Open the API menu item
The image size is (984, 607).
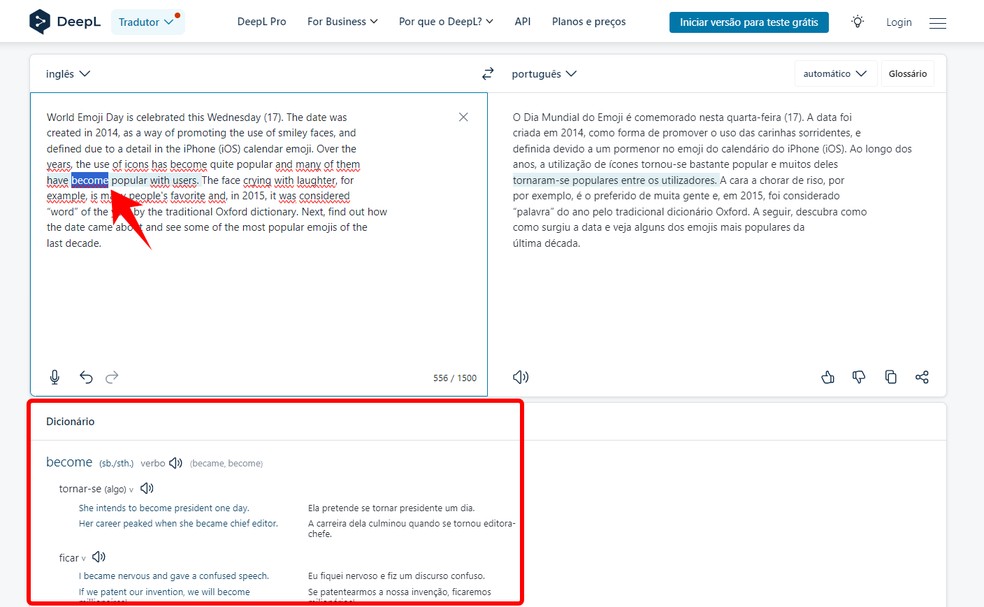523,21
